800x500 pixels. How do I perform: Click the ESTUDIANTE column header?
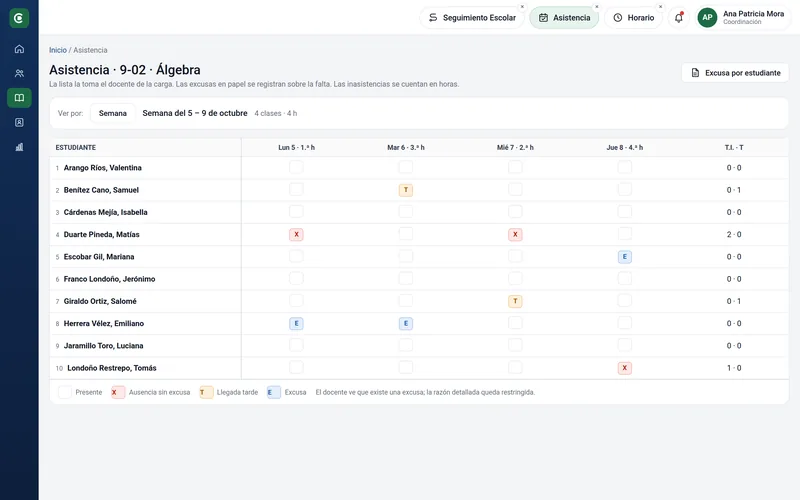pos(76,147)
